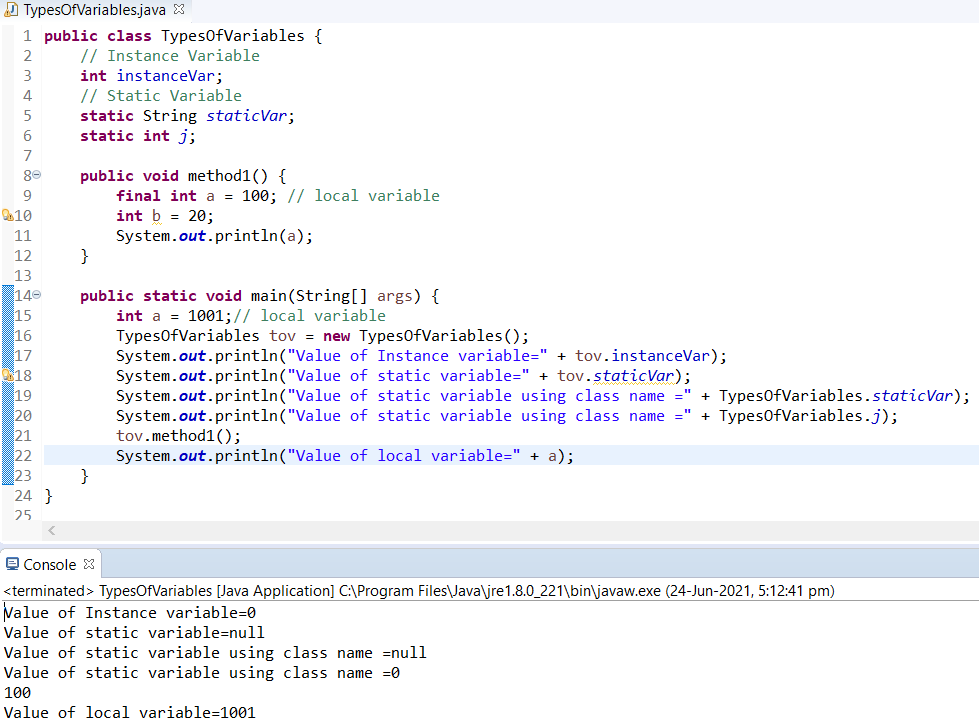
Task: Click line number 7 in the gutter
Action: point(27,156)
